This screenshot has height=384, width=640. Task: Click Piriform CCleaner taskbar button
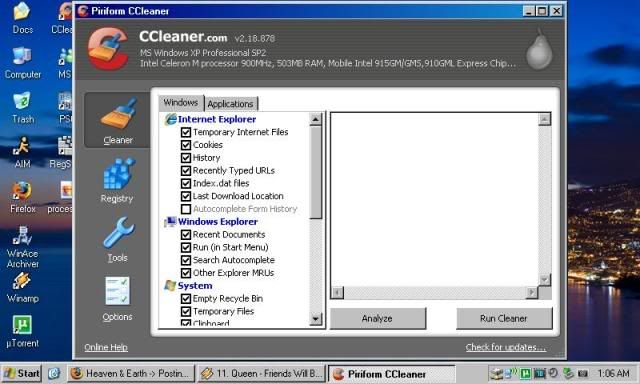point(392,374)
